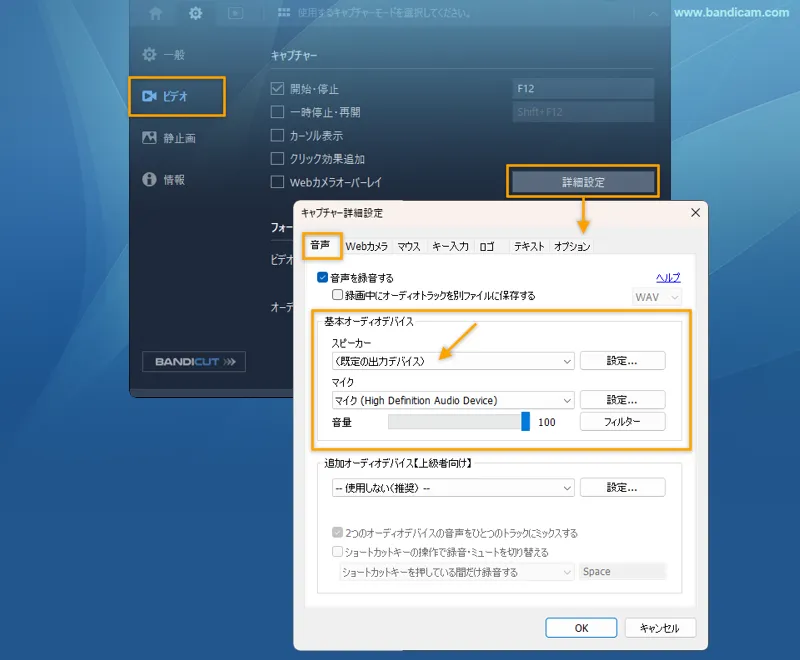Open the 詳細設定 button
This screenshot has width=800, height=660.
point(583,182)
